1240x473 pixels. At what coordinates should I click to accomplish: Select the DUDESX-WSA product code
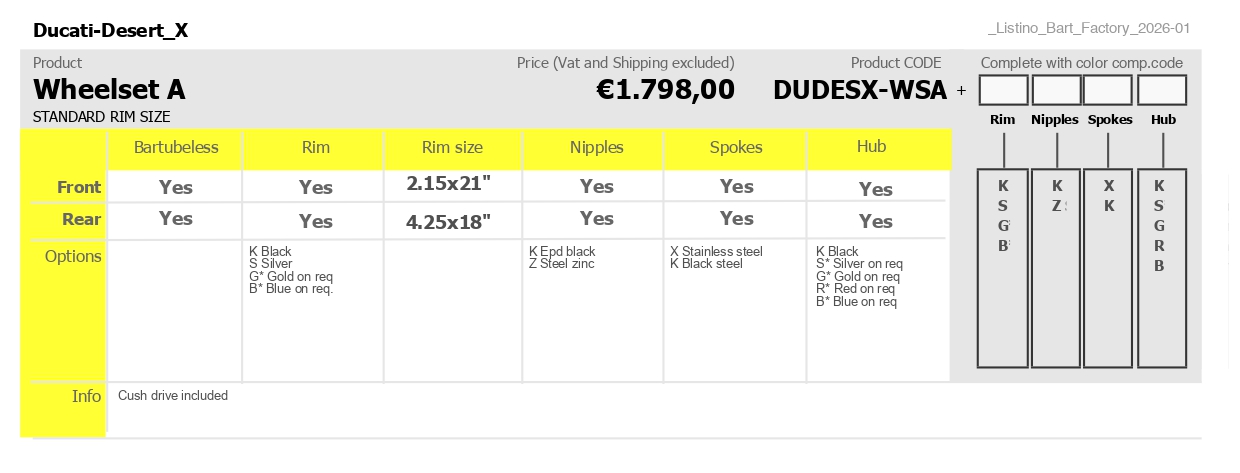pos(860,90)
